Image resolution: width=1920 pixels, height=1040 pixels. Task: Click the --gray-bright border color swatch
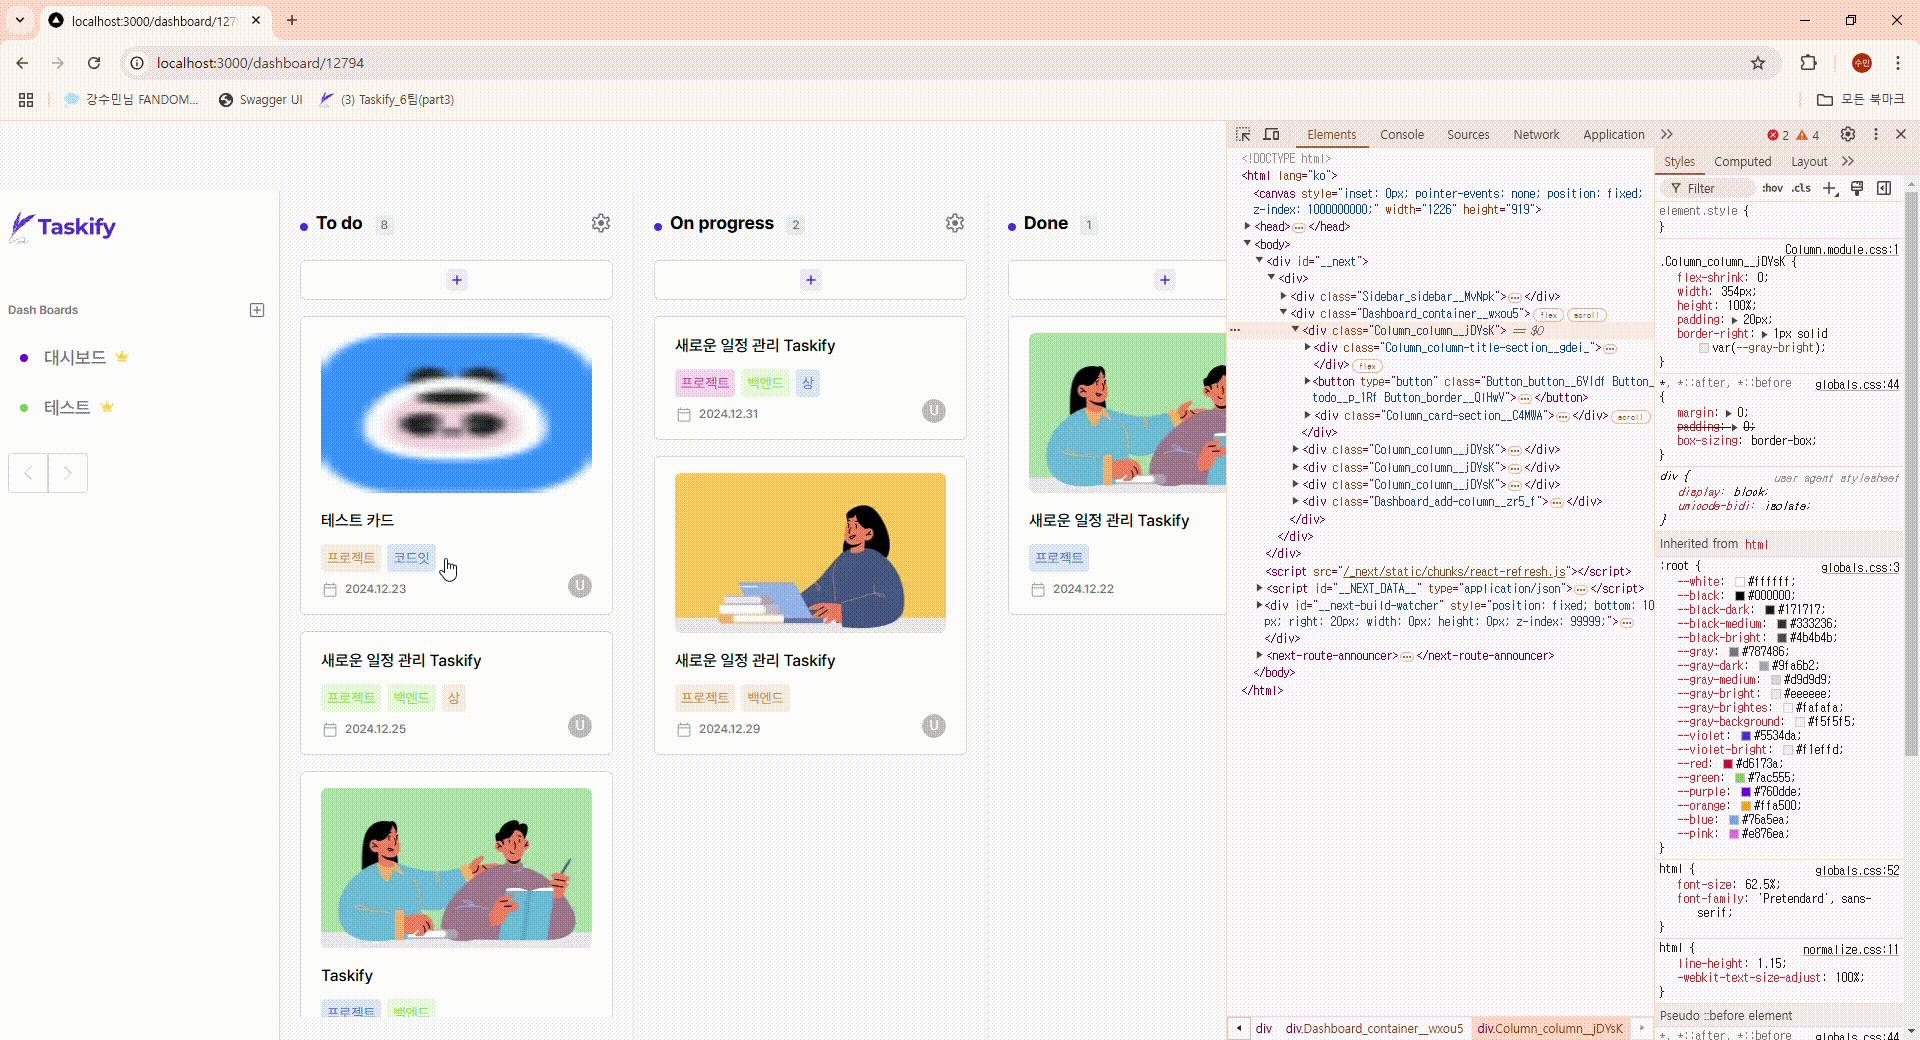click(1704, 348)
